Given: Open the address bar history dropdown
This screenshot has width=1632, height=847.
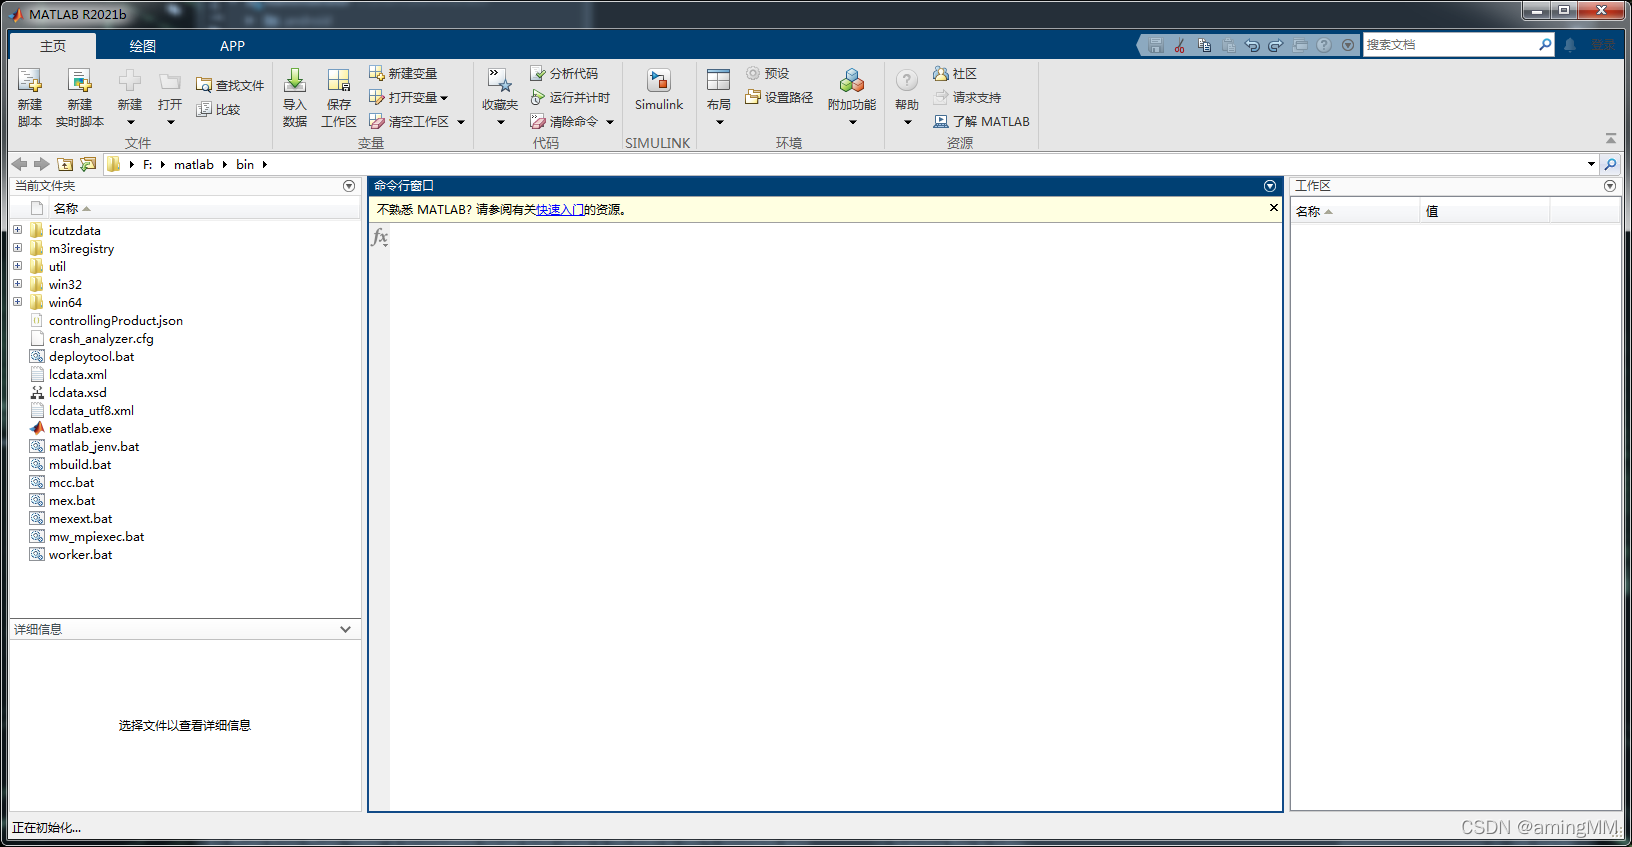Looking at the screenshot, I should [x=1591, y=164].
